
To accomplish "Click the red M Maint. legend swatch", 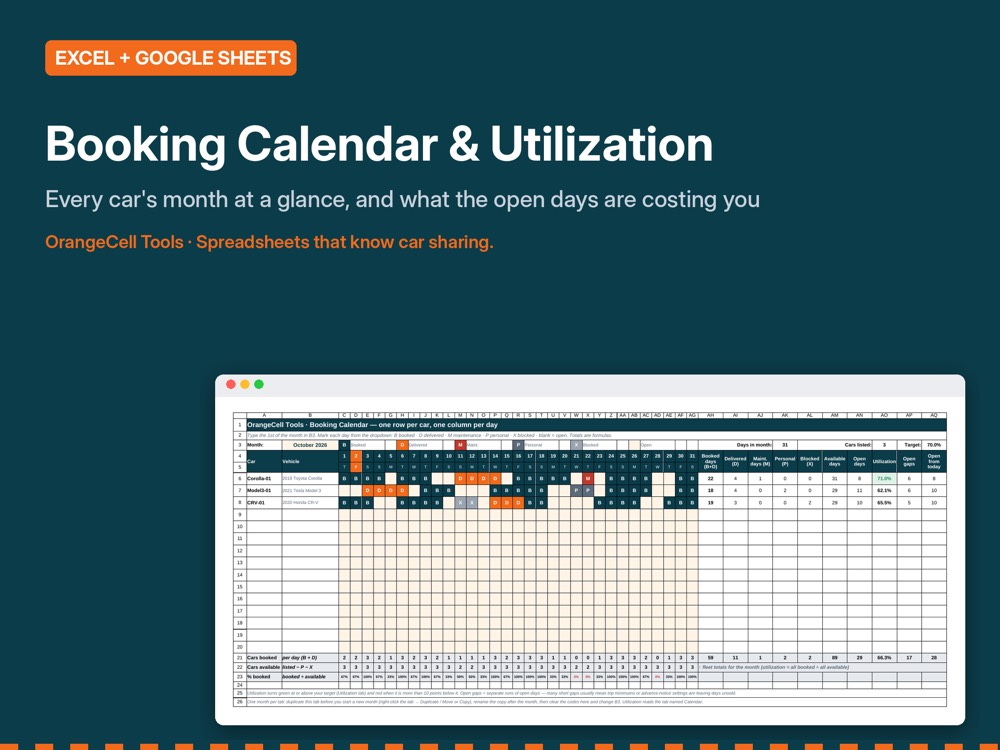I will [x=460, y=445].
